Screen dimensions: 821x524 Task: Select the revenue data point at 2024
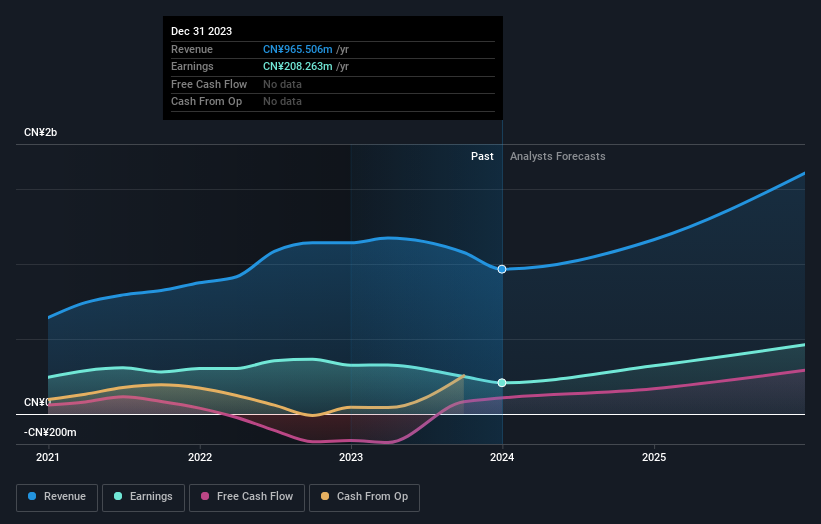pos(502,269)
